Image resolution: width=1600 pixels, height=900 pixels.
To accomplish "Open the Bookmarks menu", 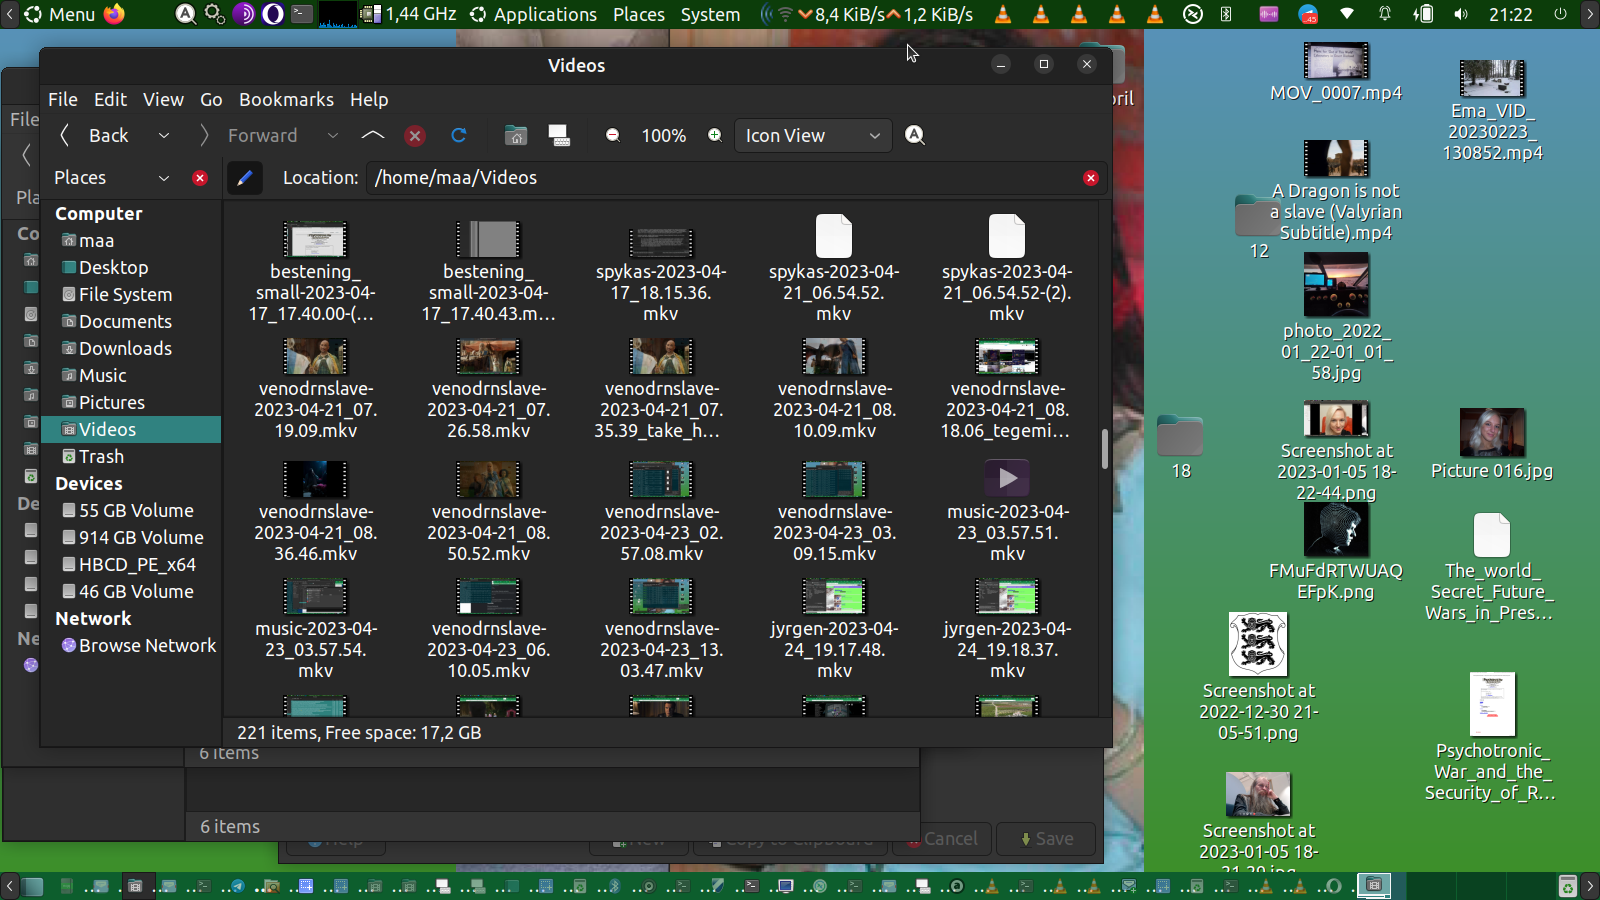I will coord(286,100).
